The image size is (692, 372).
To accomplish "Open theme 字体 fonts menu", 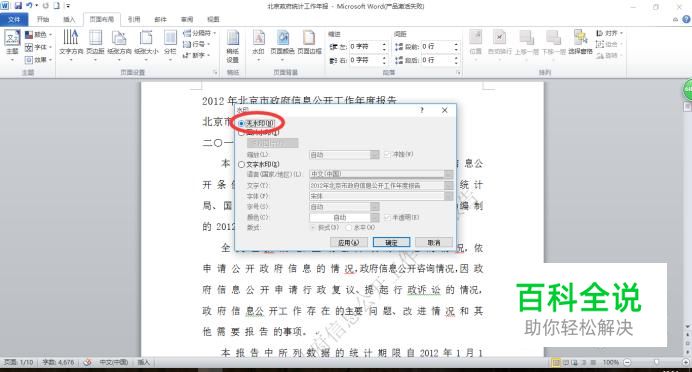I will coord(38,47).
